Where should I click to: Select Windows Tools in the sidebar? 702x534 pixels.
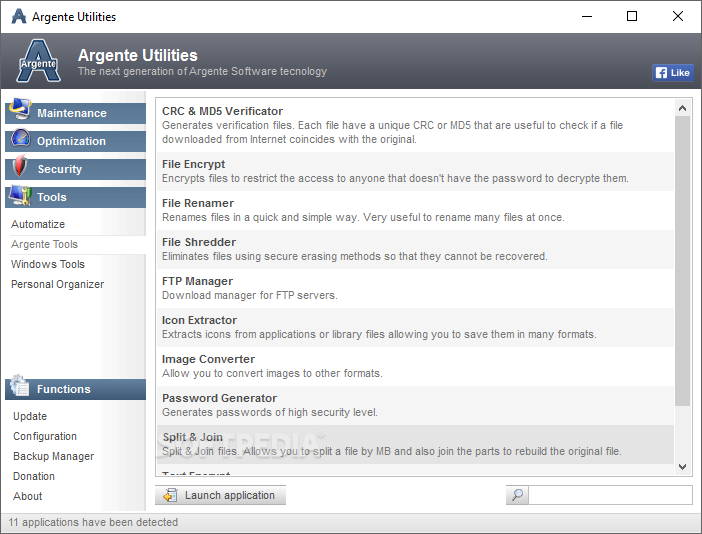[48, 264]
